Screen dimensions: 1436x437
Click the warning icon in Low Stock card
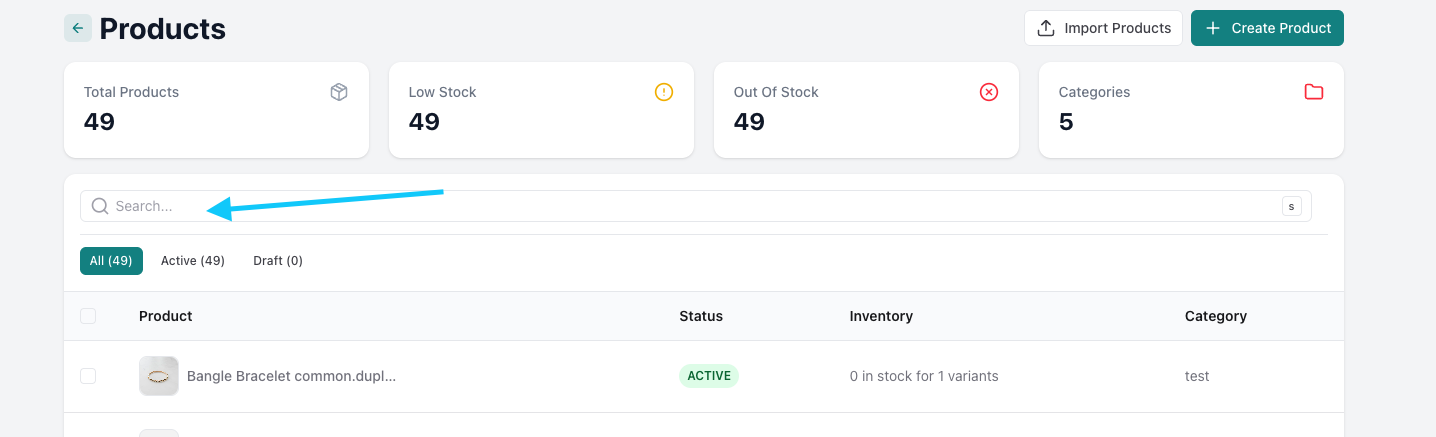[x=664, y=92]
